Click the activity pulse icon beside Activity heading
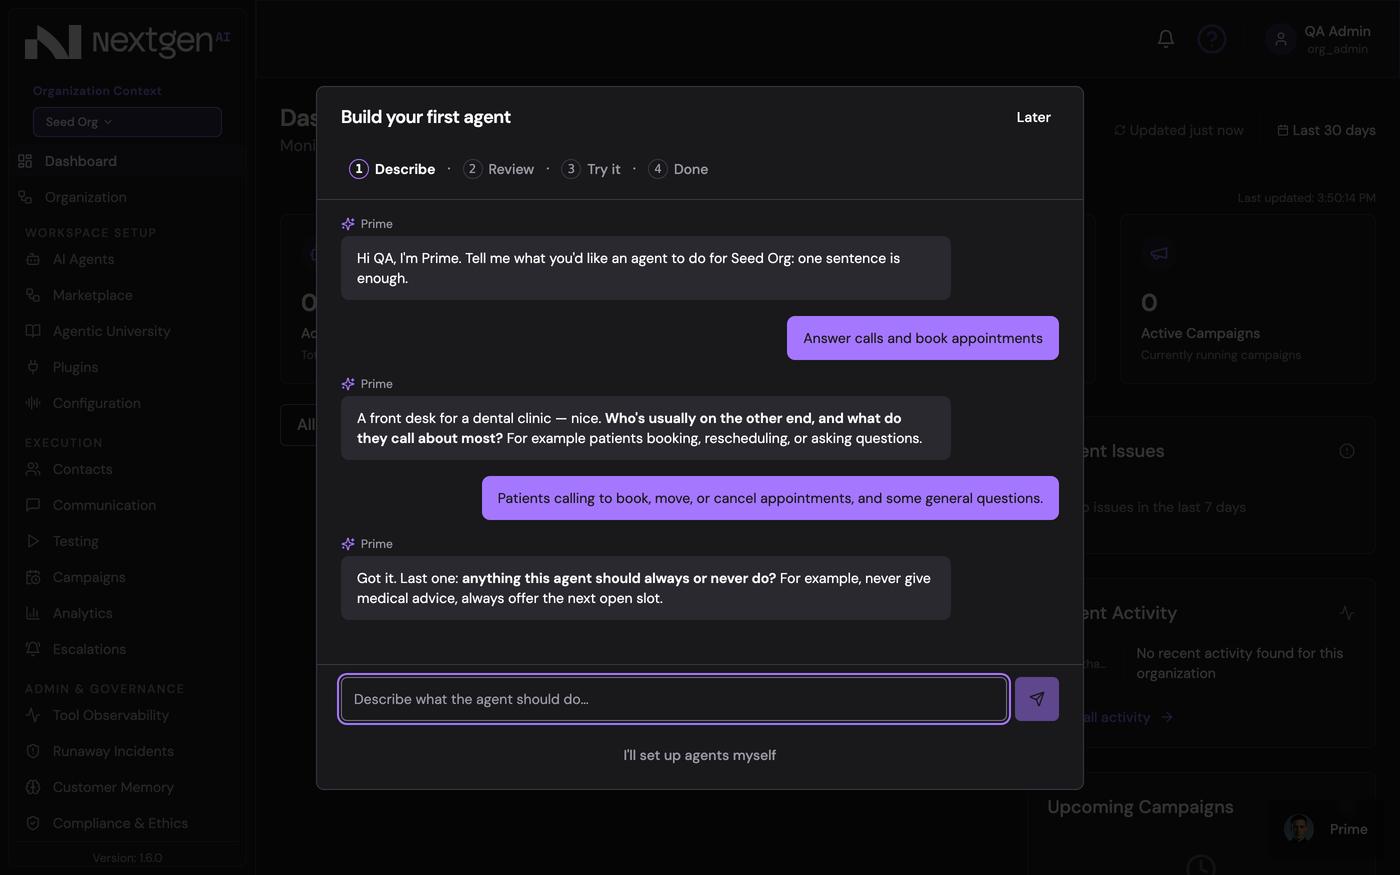The width and height of the screenshot is (1400, 875). click(1347, 613)
